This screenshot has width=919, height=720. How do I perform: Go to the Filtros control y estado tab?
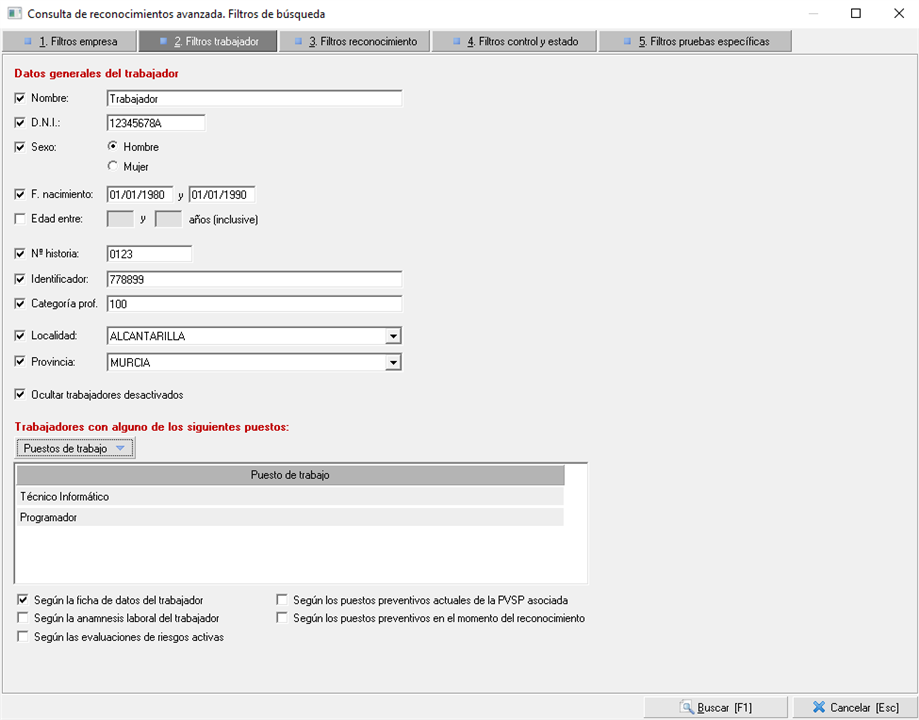513,41
